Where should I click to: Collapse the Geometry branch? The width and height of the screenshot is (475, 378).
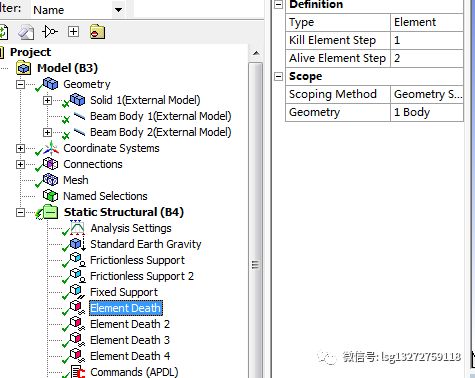(20, 84)
